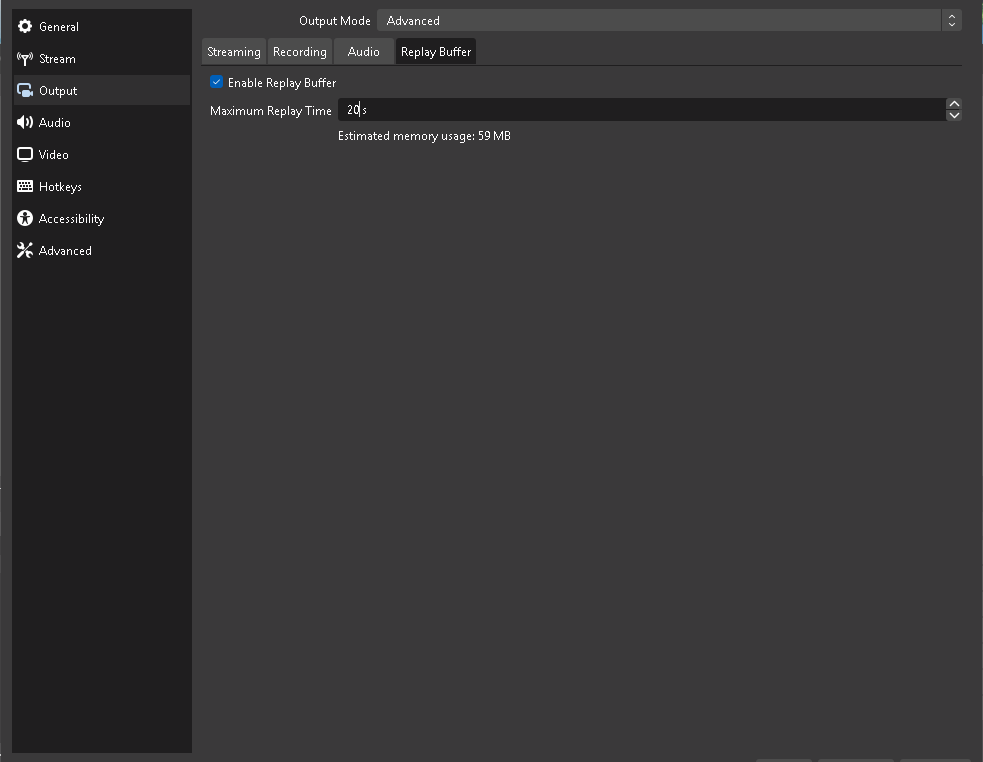Screen dimensions: 983x762
Task: Open Video label in sidebar
Action: click(x=53, y=154)
